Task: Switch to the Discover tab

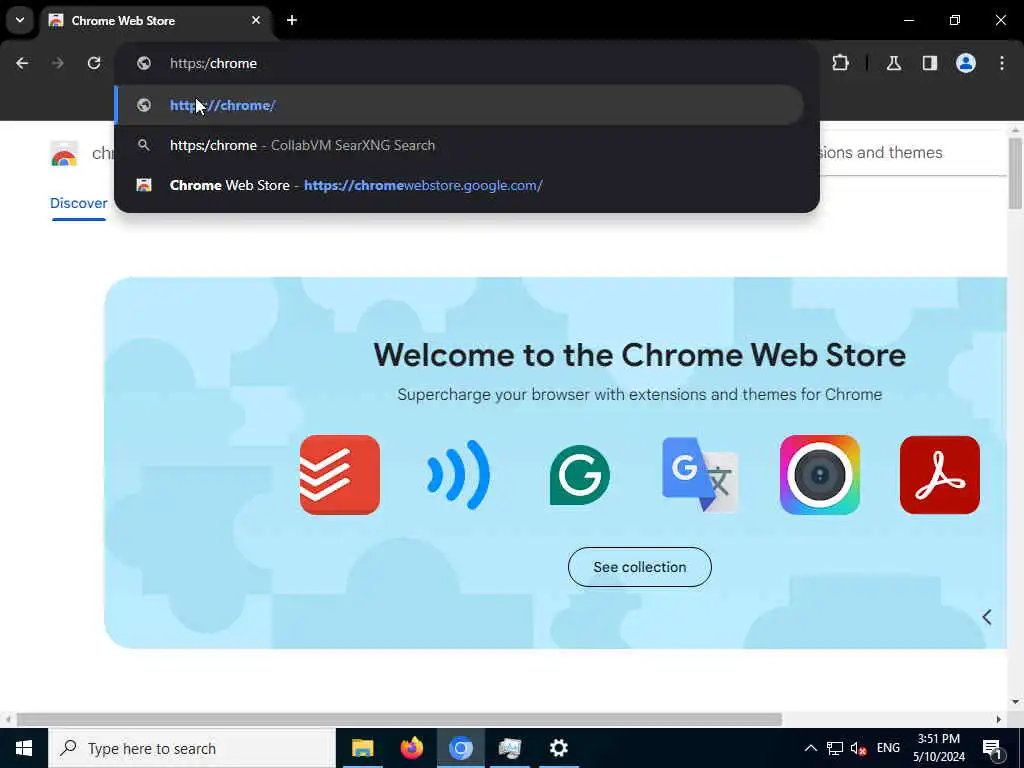Action: point(78,203)
